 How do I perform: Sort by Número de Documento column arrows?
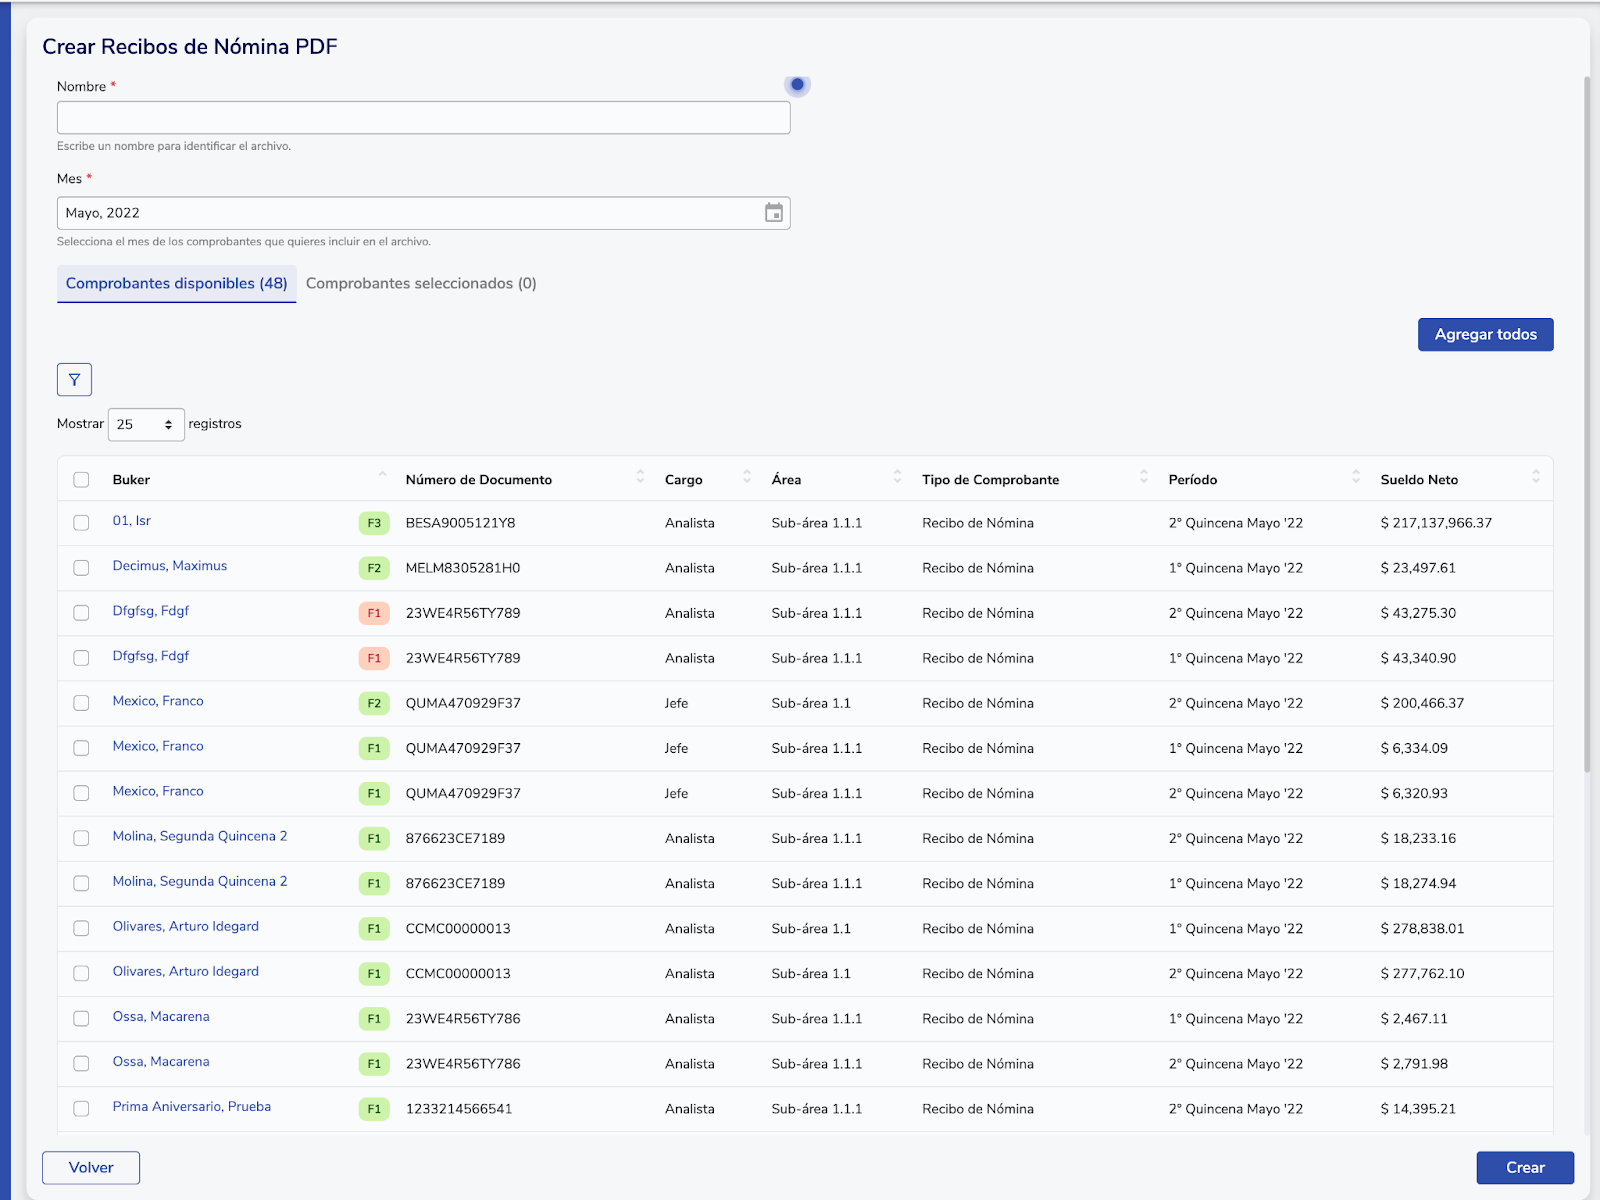[x=640, y=478]
